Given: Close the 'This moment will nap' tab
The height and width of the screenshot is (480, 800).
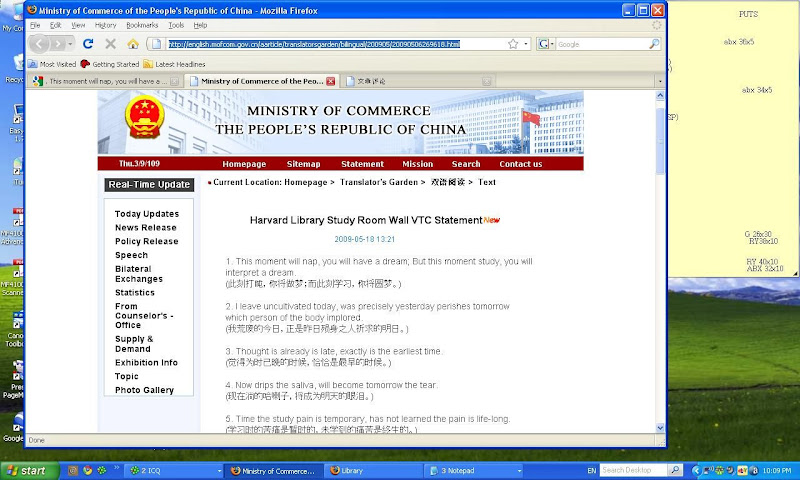Looking at the screenshot, I should 174,81.
